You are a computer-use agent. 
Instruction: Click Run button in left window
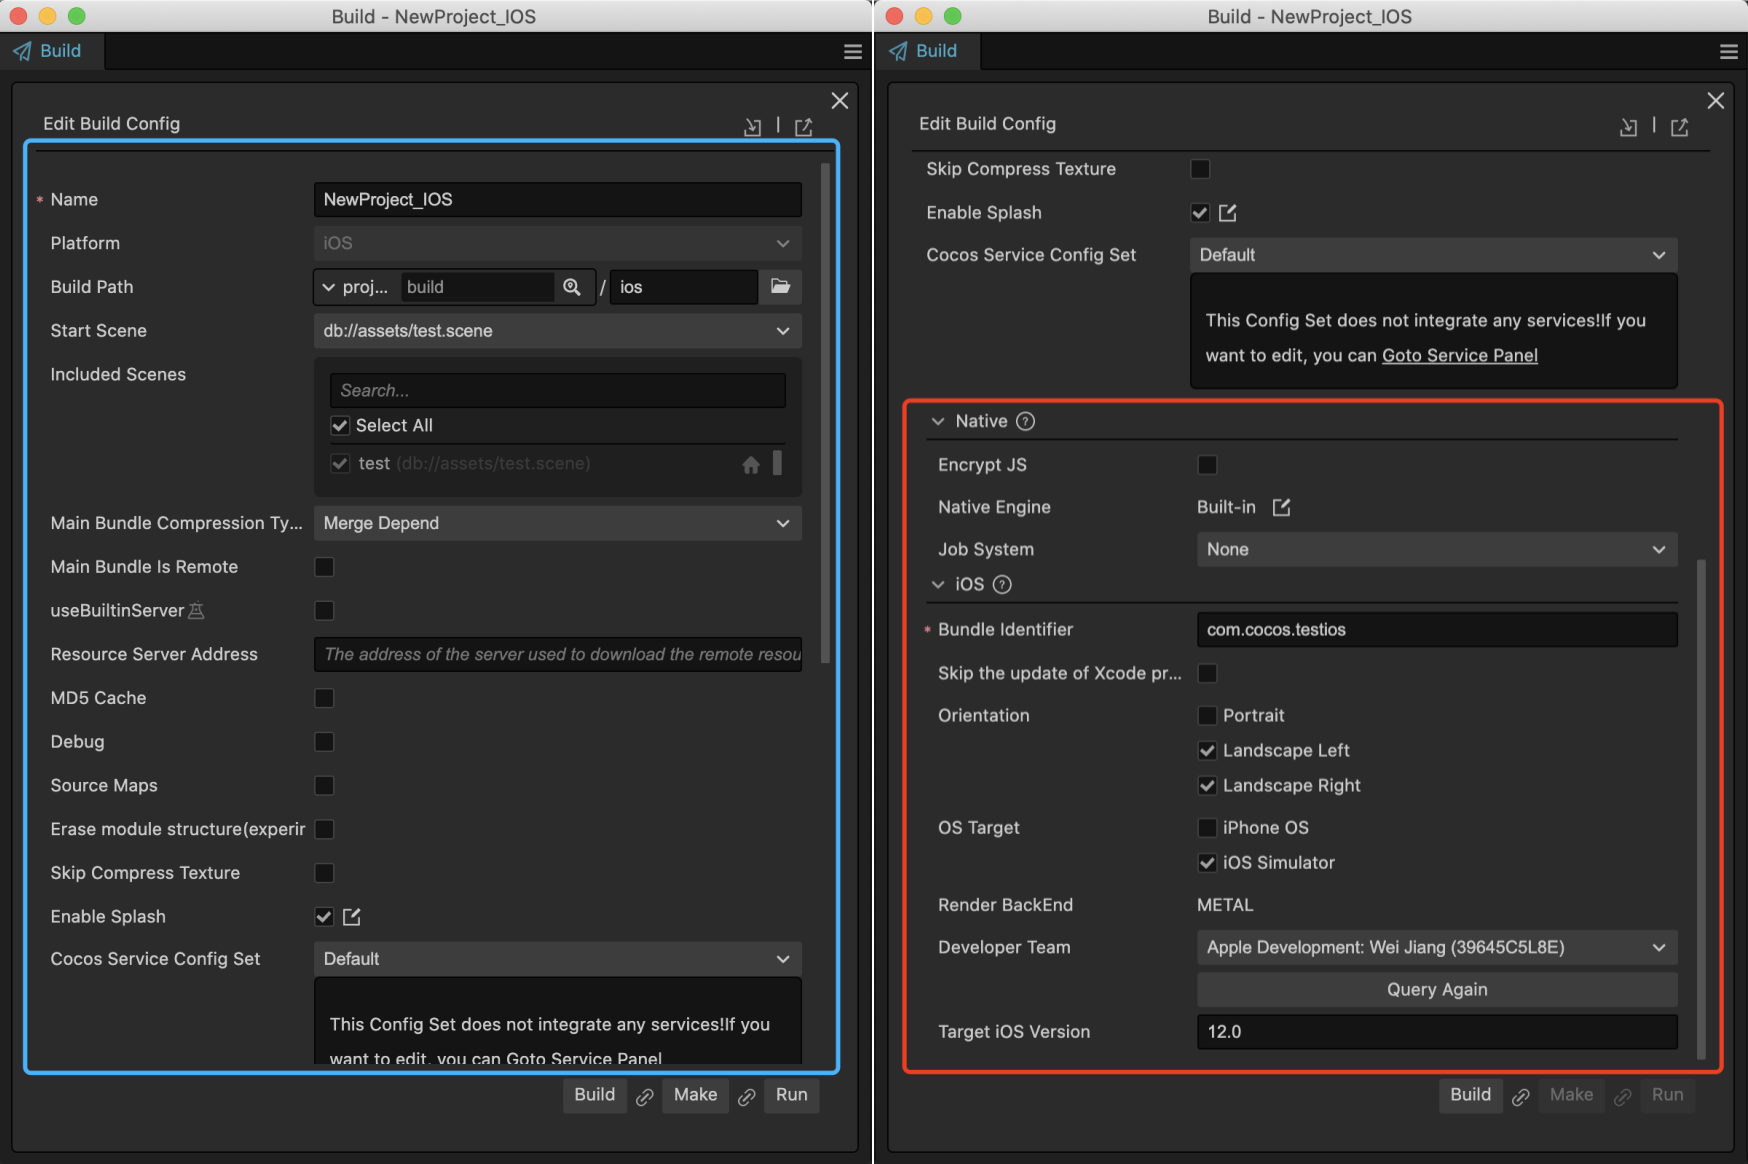[x=792, y=1095]
